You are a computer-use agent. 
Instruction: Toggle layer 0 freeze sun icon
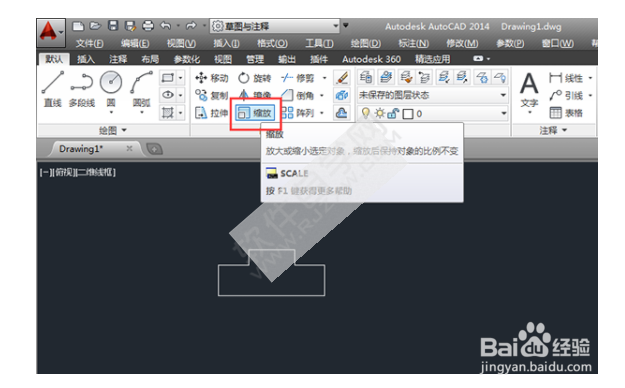379,114
